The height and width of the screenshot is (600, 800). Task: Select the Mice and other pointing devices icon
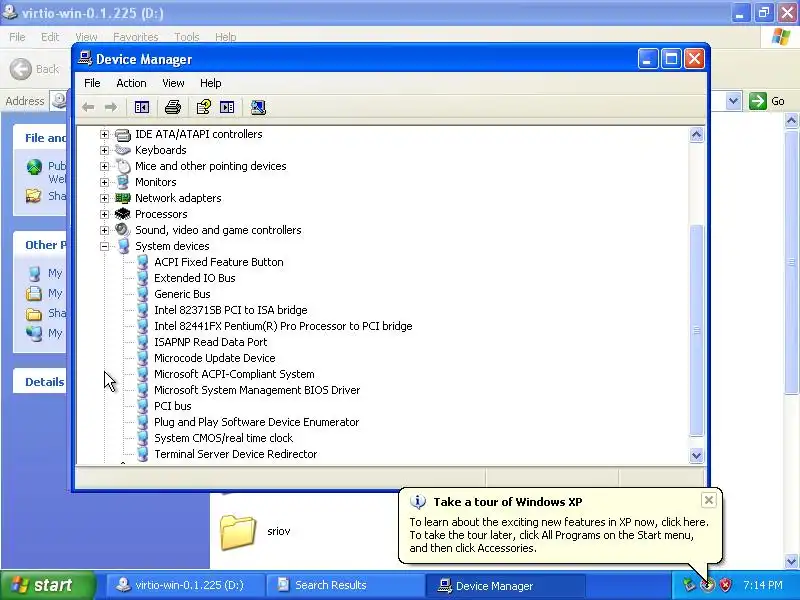point(123,166)
